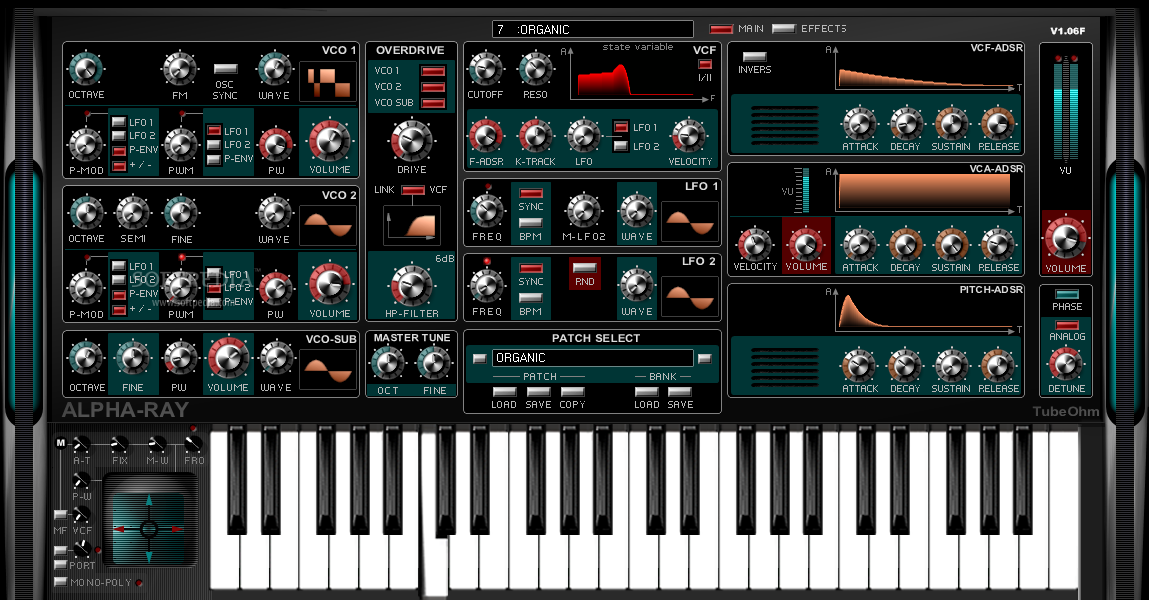The width and height of the screenshot is (1149, 600).
Task: Toggle MONO-POLY switch
Action: tap(61, 582)
